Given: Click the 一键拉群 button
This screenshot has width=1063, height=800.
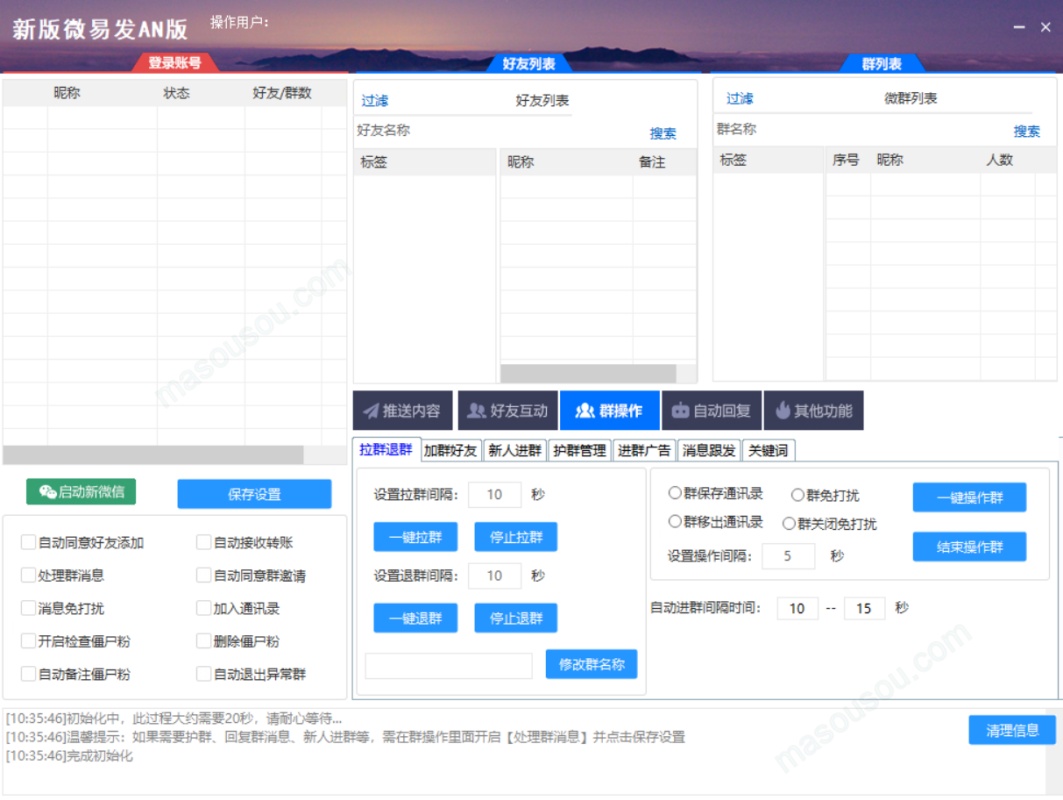Looking at the screenshot, I should 416,537.
